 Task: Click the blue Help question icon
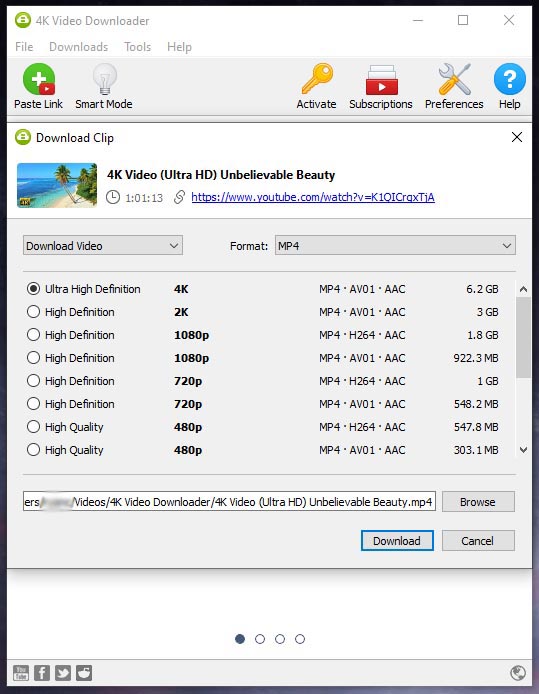point(510,79)
